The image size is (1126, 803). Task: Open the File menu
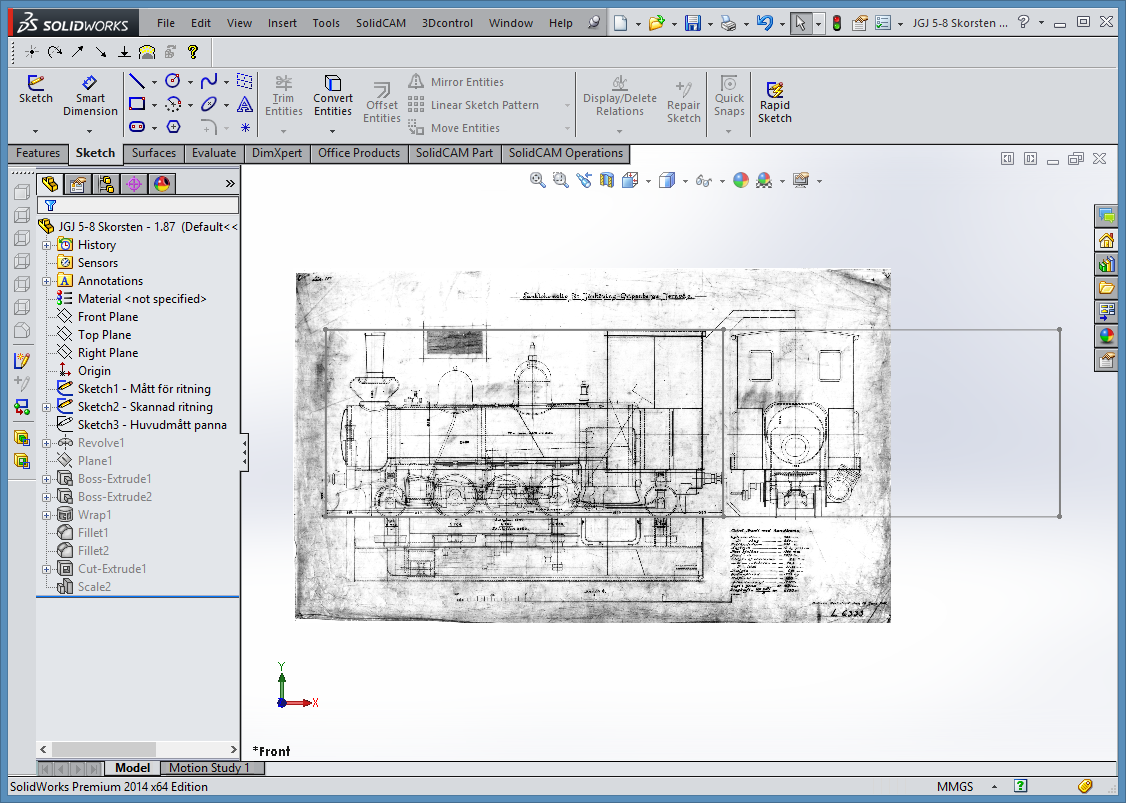166,23
